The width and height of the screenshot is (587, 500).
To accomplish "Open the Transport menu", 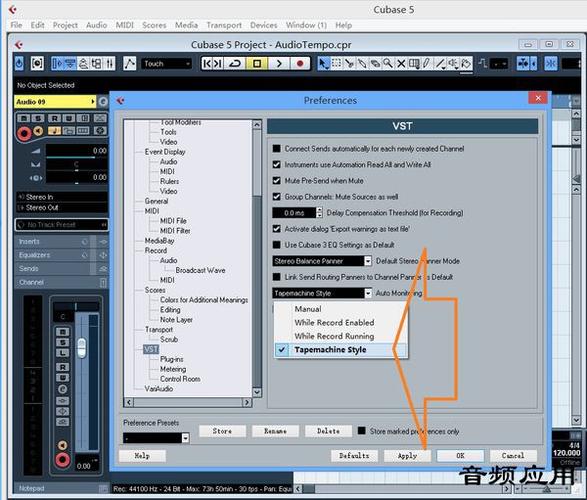I will tap(224, 25).
